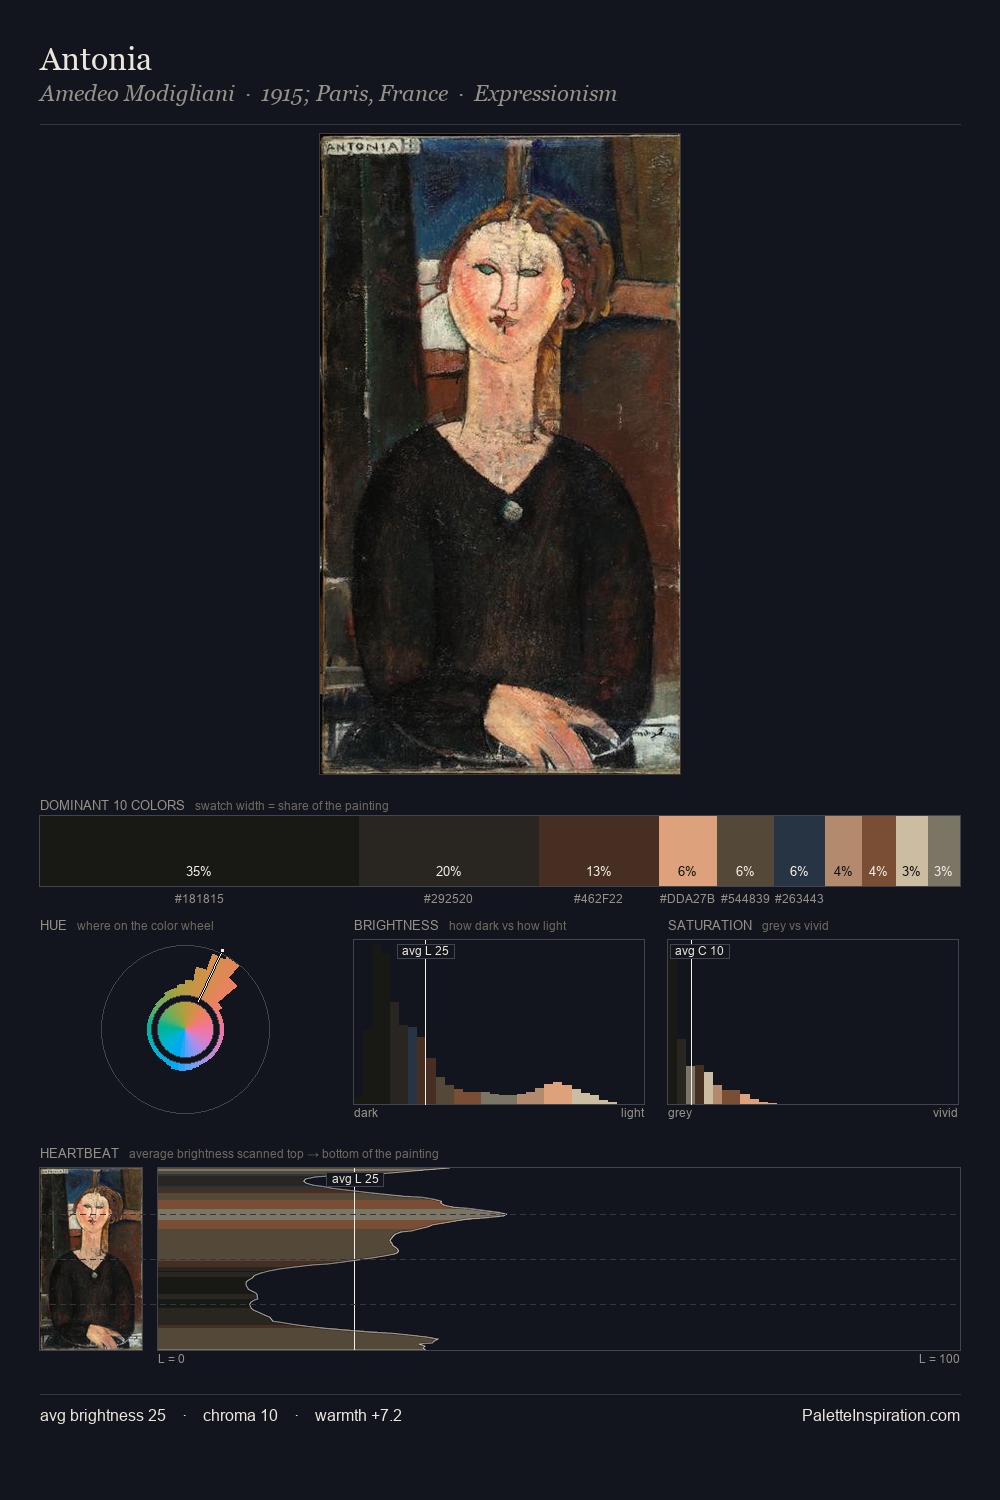Image resolution: width=1000 pixels, height=1500 pixels.
Task: Click the heartbeat 'avg L 25' marker label
Action: [x=355, y=1179]
